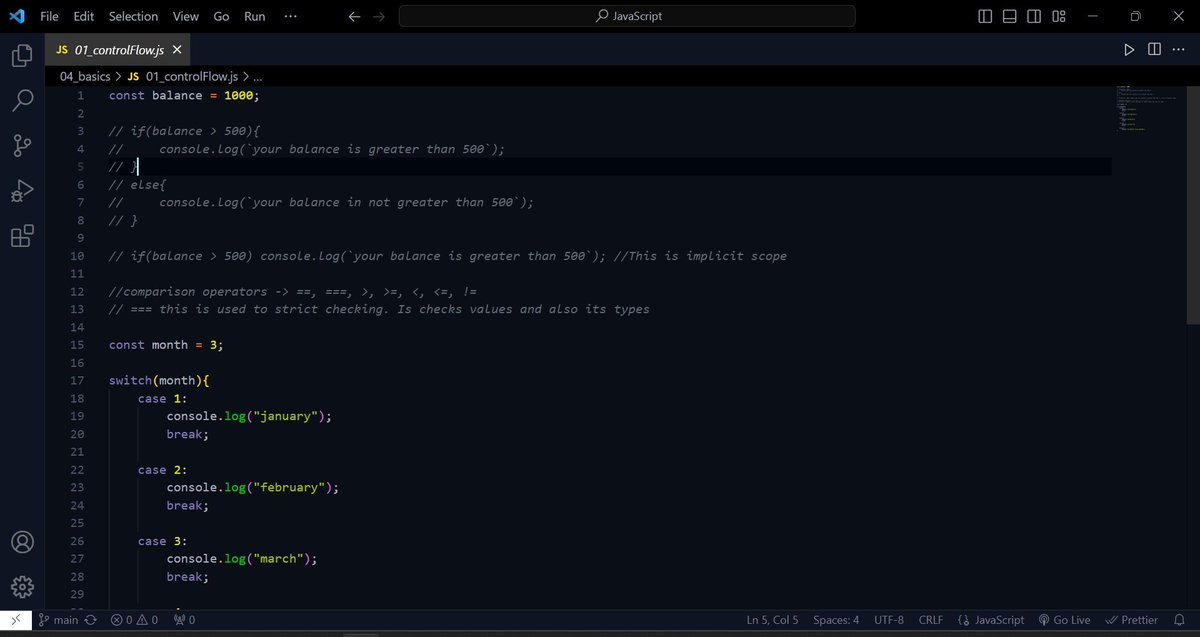Change line ending via CRLF

(x=931, y=620)
